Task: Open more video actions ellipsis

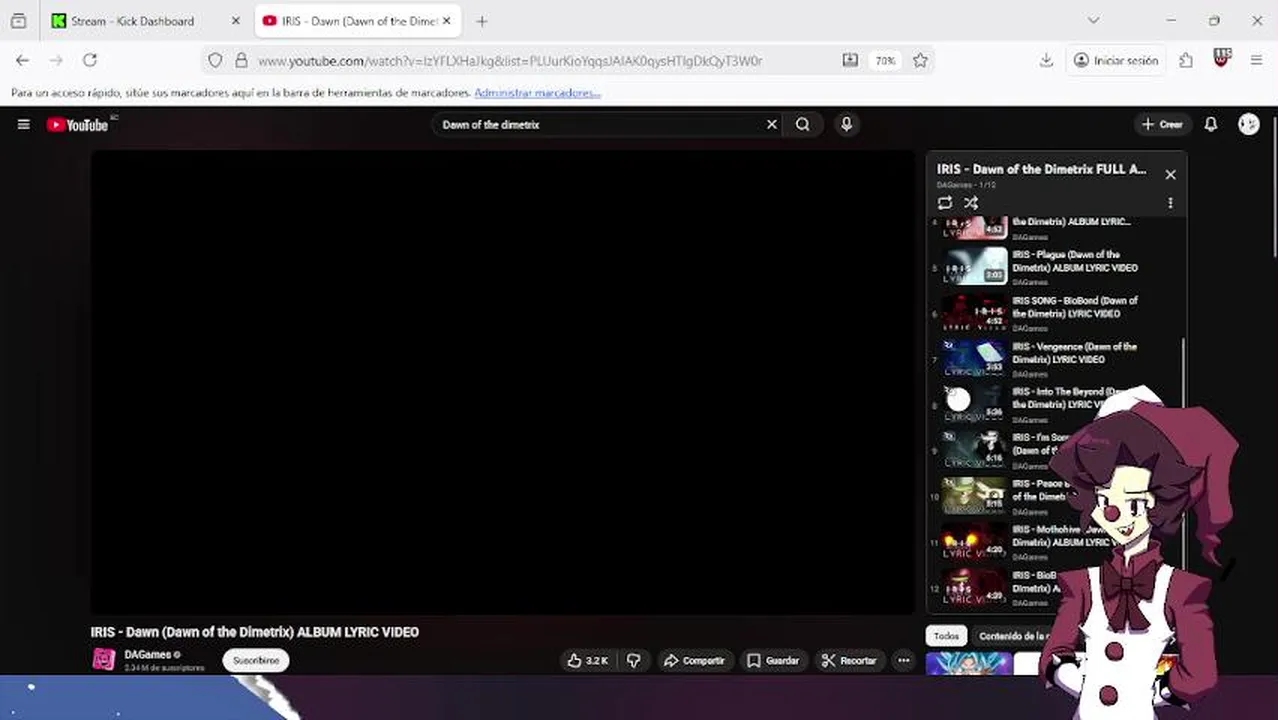Action: pos(903,661)
